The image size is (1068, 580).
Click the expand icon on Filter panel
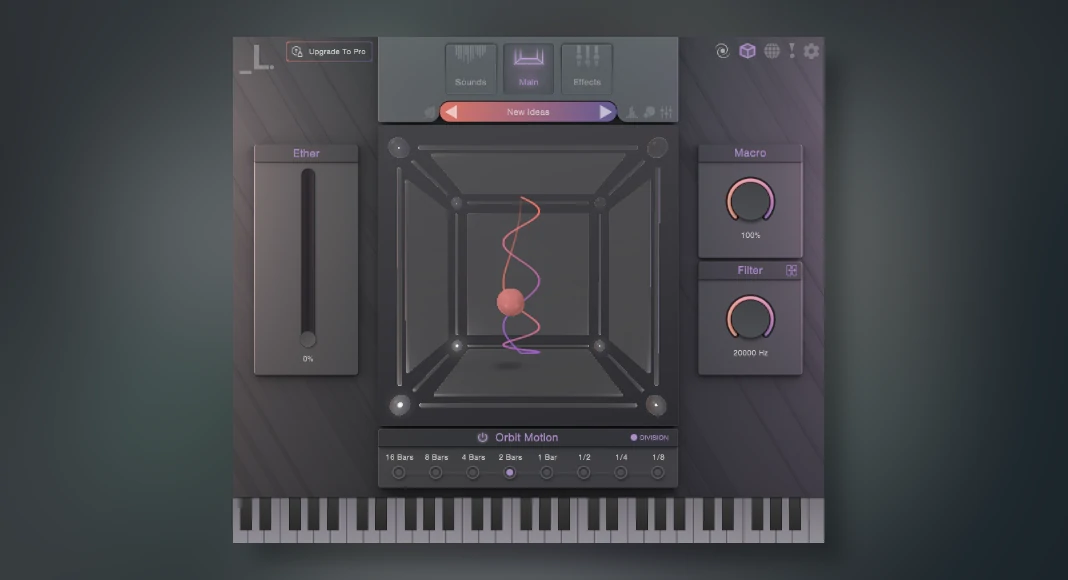tap(791, 270)
